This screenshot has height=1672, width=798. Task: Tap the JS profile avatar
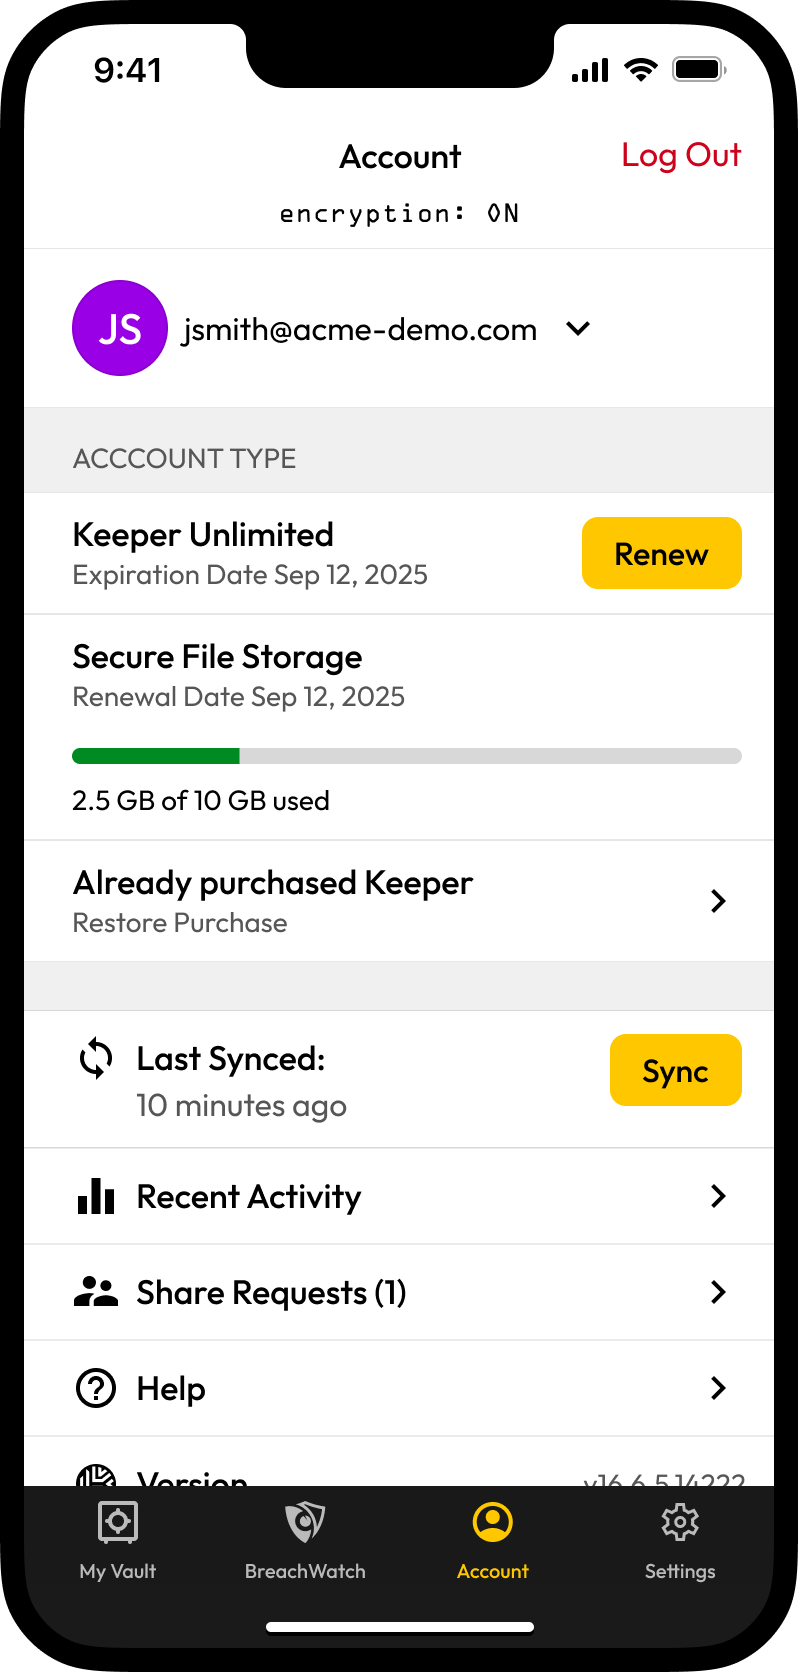pos(120,328)
